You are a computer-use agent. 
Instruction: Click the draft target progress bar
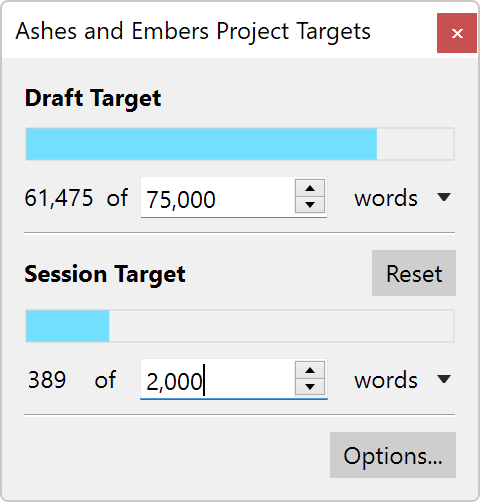pos(240,144)
